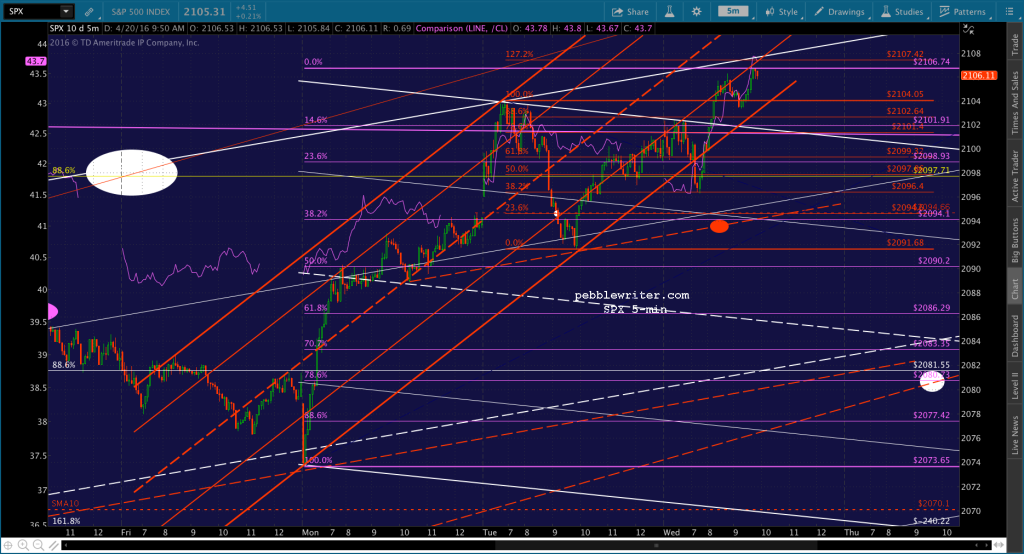The width and height of the screenshot is (1024, 554).
Task: Click the $2086.29 level label
Action: [x=931, y=308]
